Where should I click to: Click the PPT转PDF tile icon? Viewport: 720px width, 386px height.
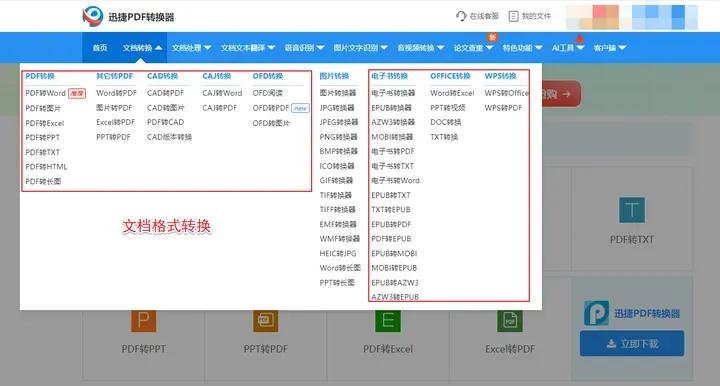coord(265,320)
